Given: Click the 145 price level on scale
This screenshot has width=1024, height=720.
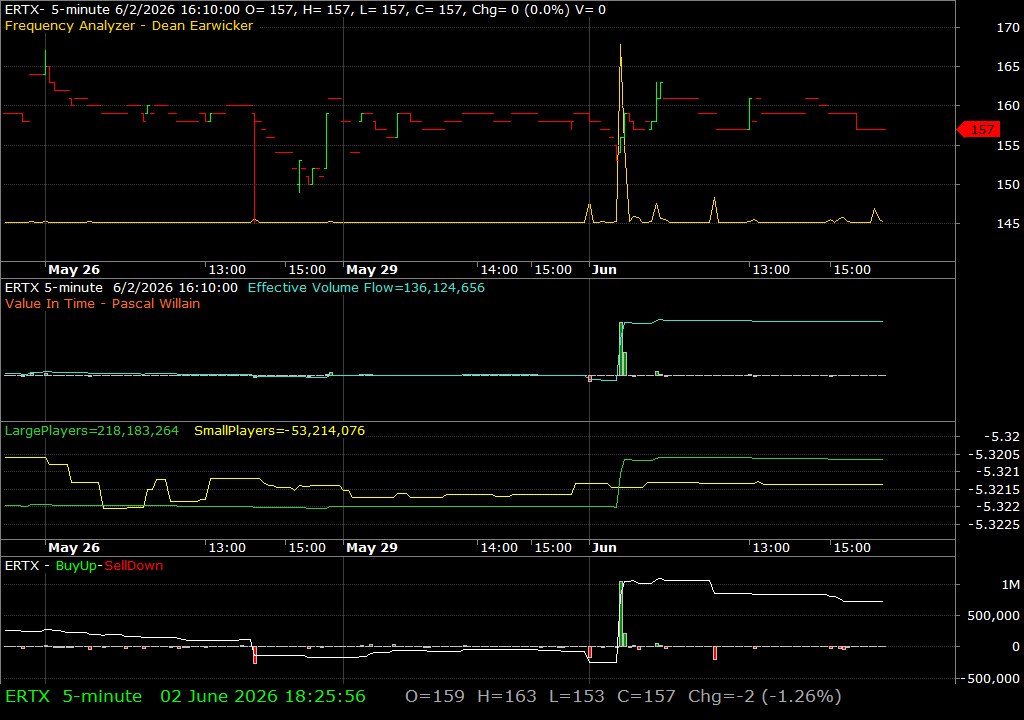Looking at the screenshot, I should (x=1008, y=223).
